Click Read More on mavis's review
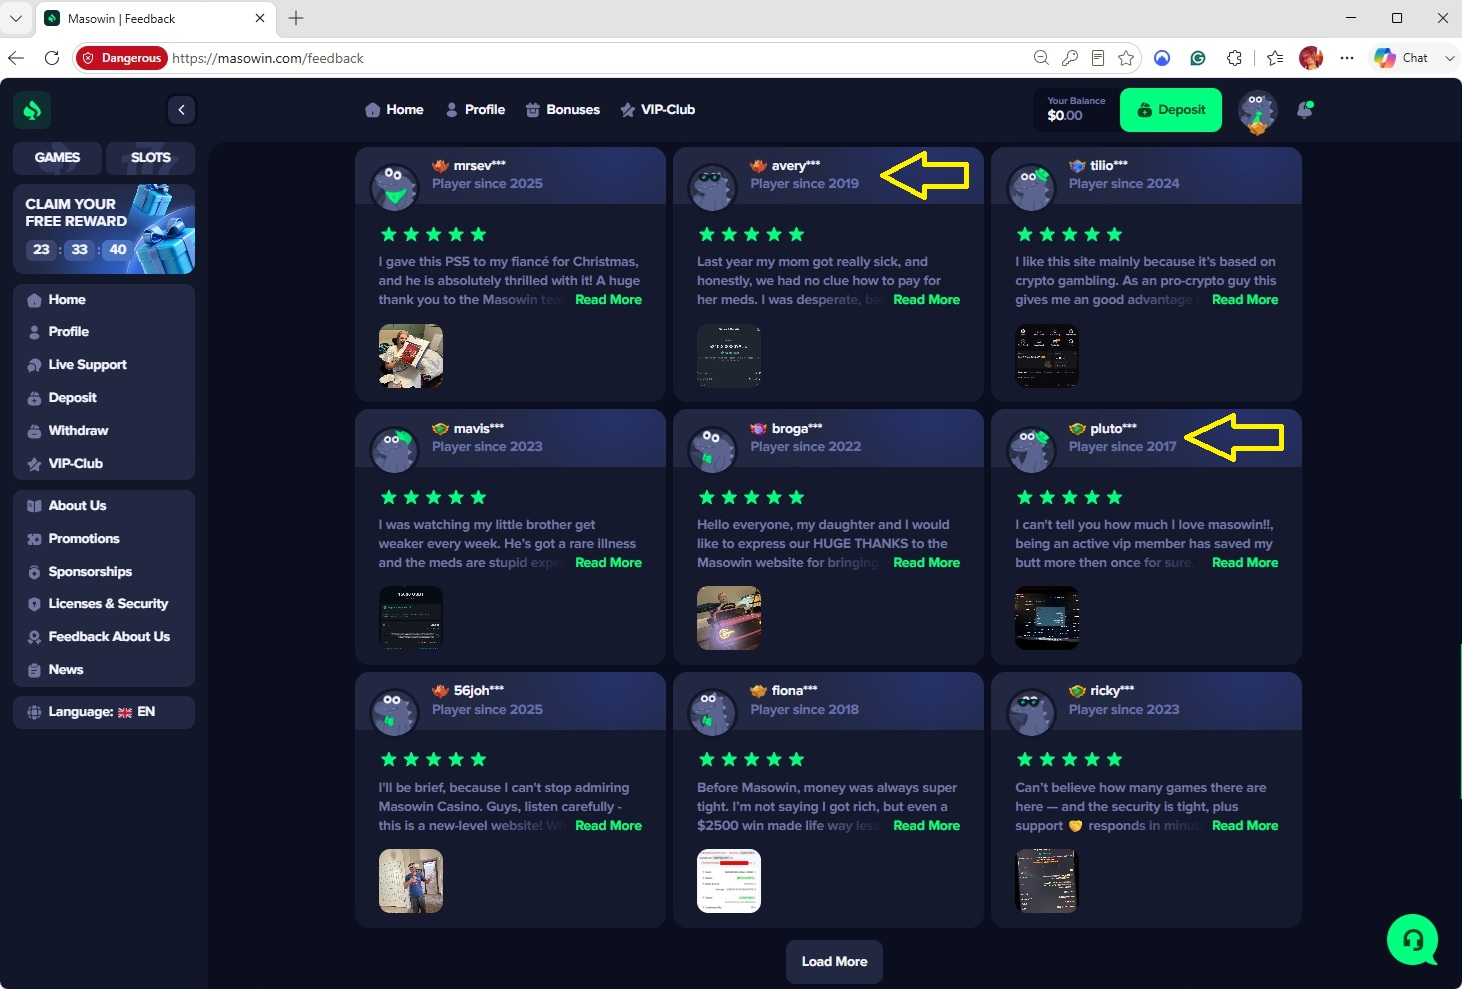 (x=608, y=563)
